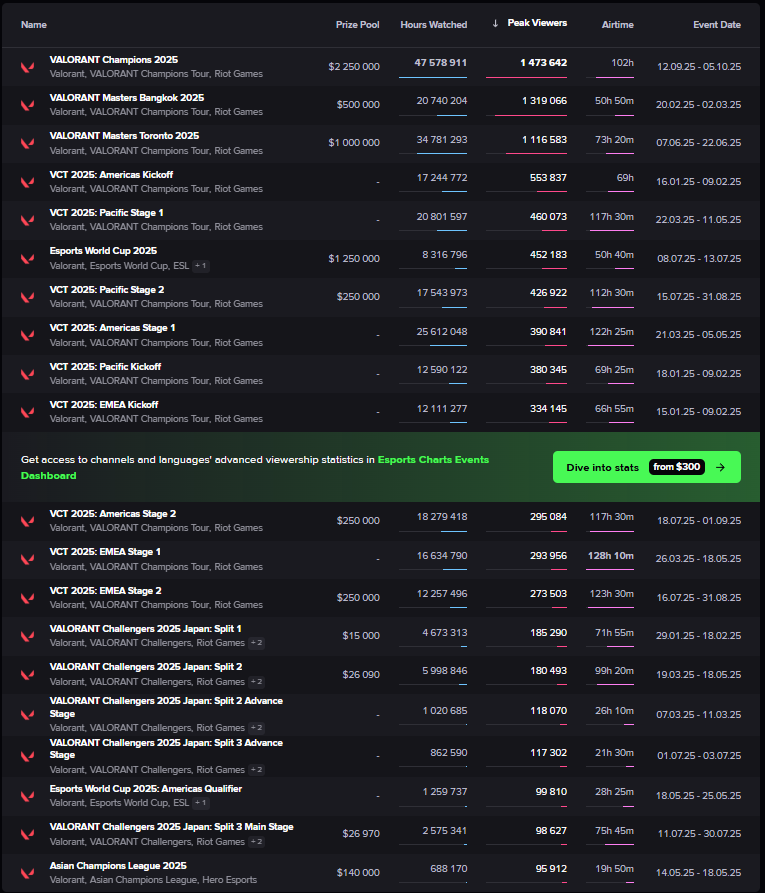Expand +2 organizers for Challengers Japan: Split 1

click(256, 643)
